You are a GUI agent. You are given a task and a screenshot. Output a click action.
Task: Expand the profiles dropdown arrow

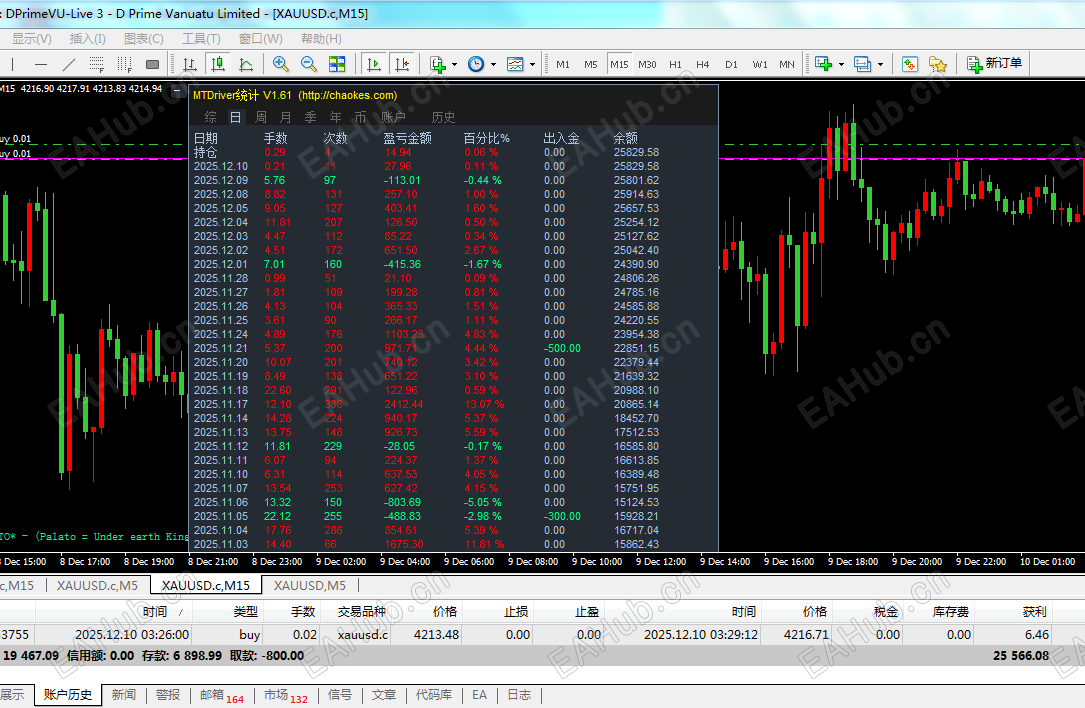pos(880,64)
